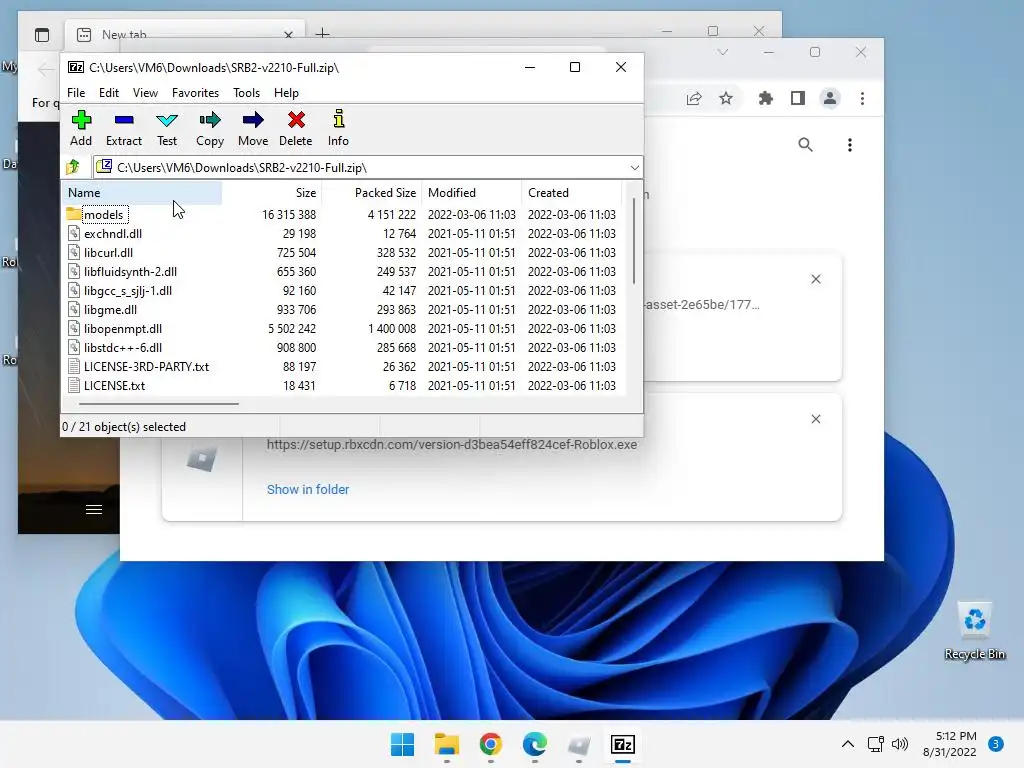Click the share icon in Chrome toolbar
This screenshot has width=1024, height=768.
(694, 99)
